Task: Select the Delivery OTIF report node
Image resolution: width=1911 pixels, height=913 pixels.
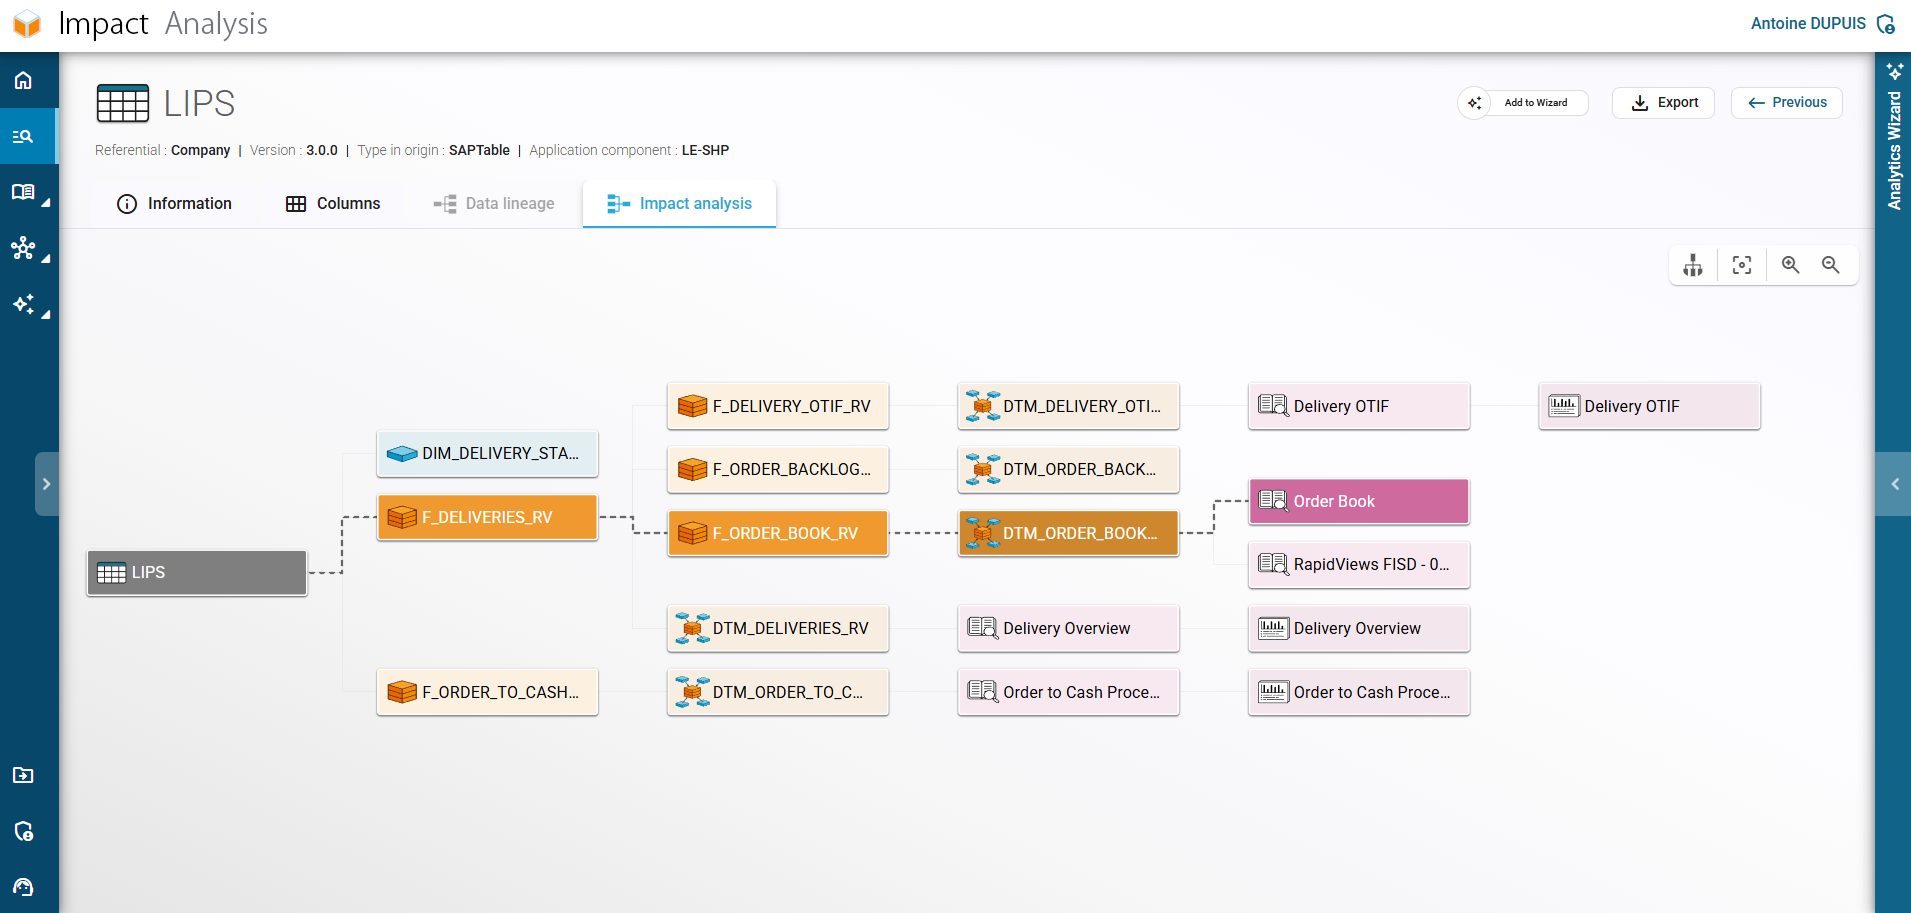Action: point(1359,406)
